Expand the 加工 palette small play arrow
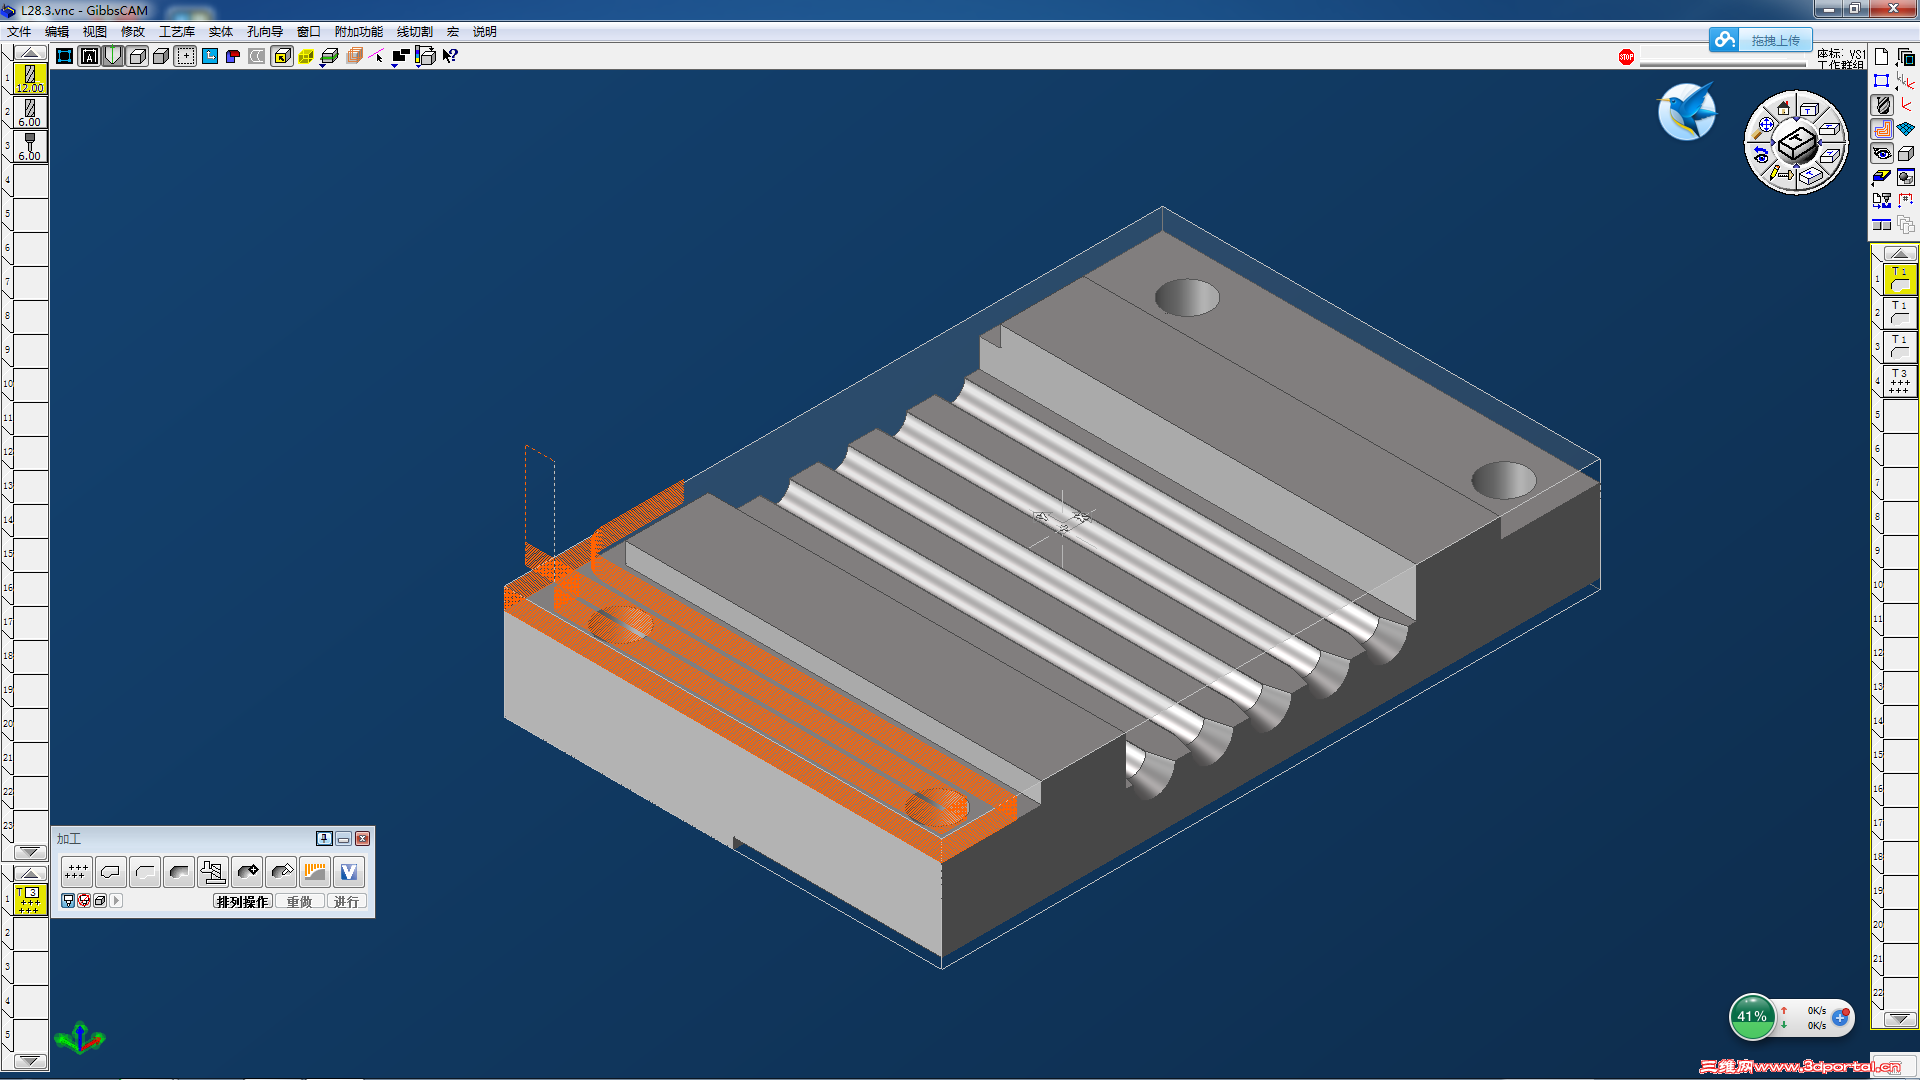Viewport: 1920px width, 1080px height. pos(116,901)
